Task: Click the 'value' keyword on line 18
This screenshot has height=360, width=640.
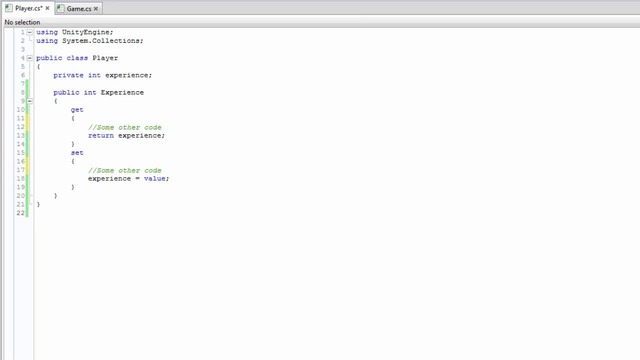Action: [155, 178]
